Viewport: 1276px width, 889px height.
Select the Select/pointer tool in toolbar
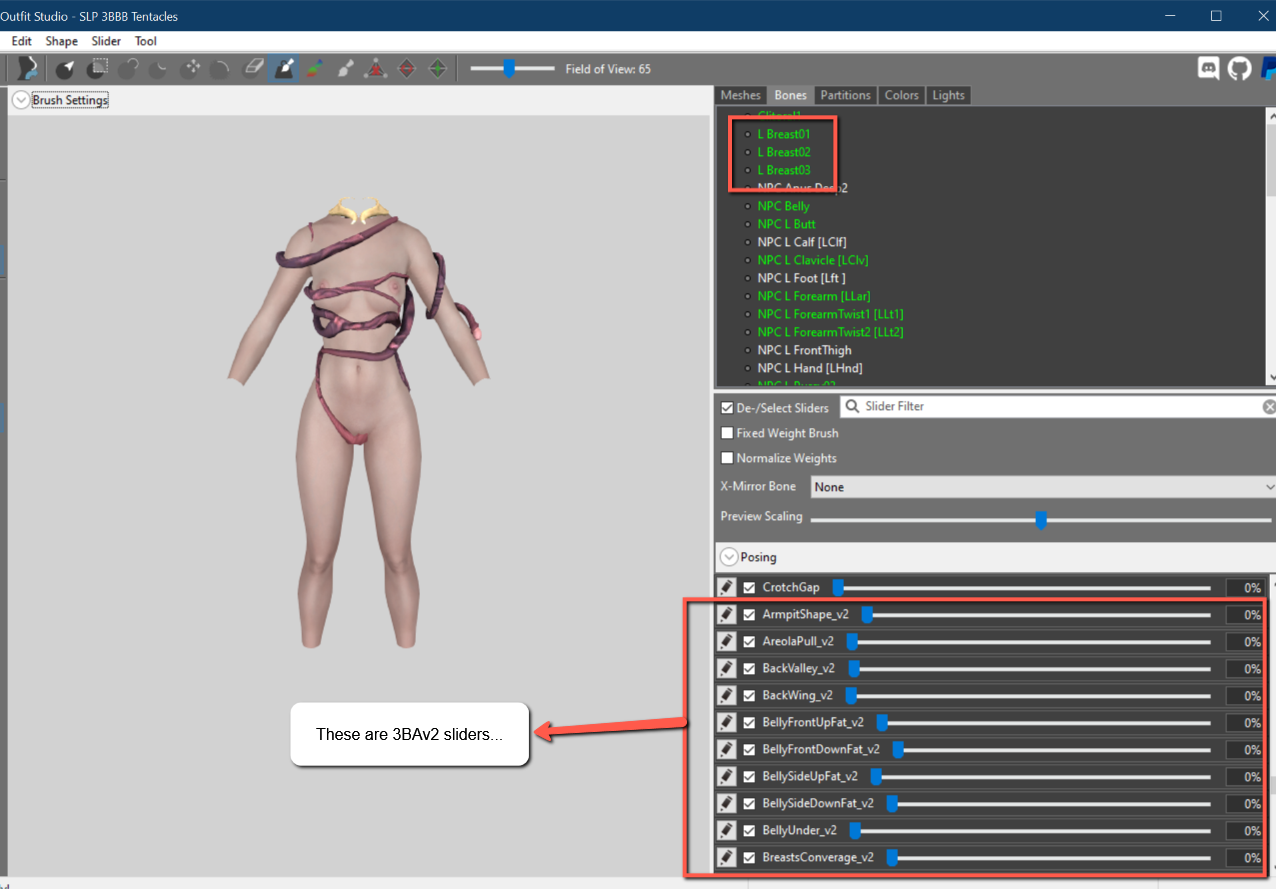pos(65,69)
